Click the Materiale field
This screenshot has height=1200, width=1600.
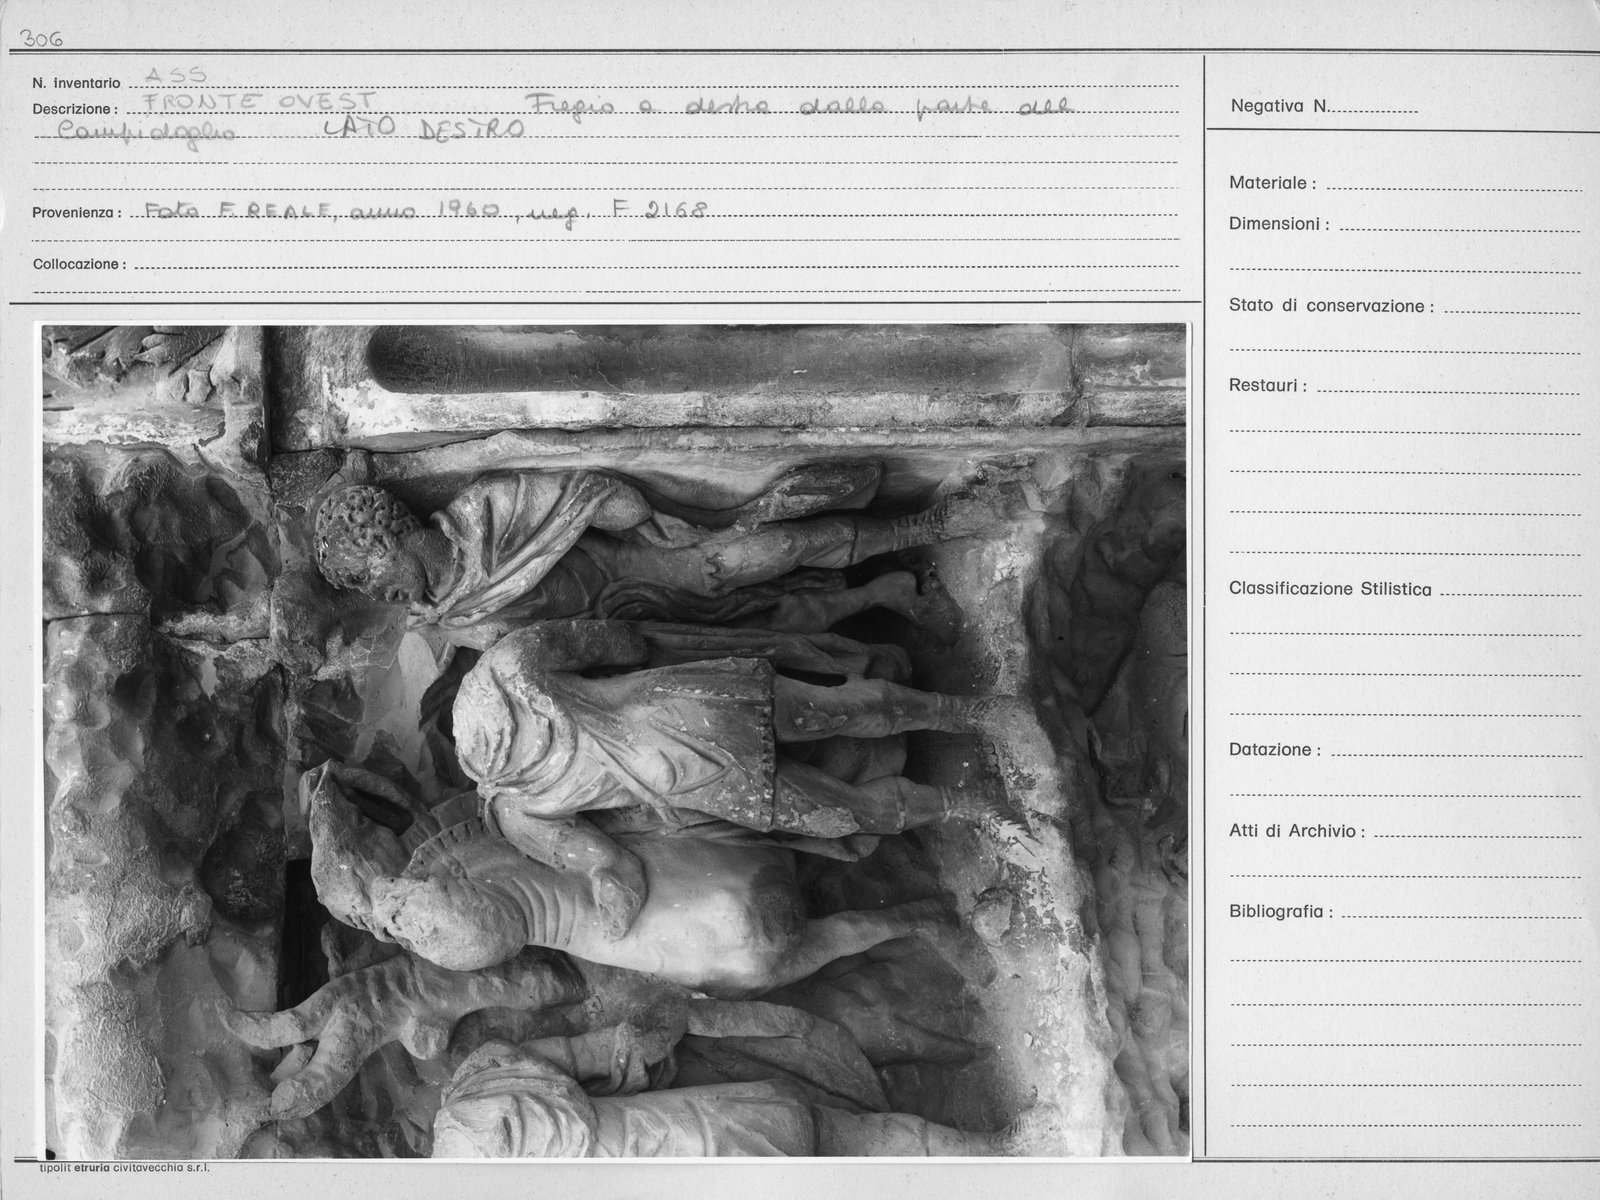click(1405, 183)
